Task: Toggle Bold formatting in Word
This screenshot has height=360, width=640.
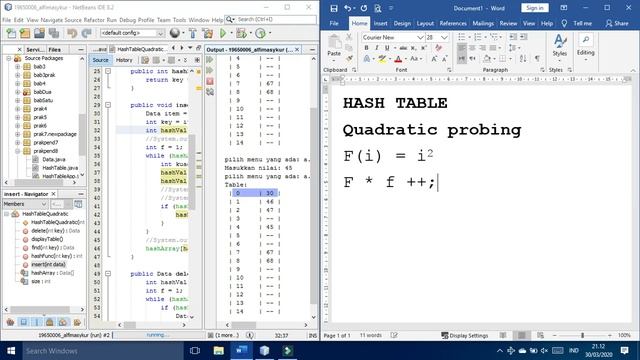Action: [x=367, y=48]
